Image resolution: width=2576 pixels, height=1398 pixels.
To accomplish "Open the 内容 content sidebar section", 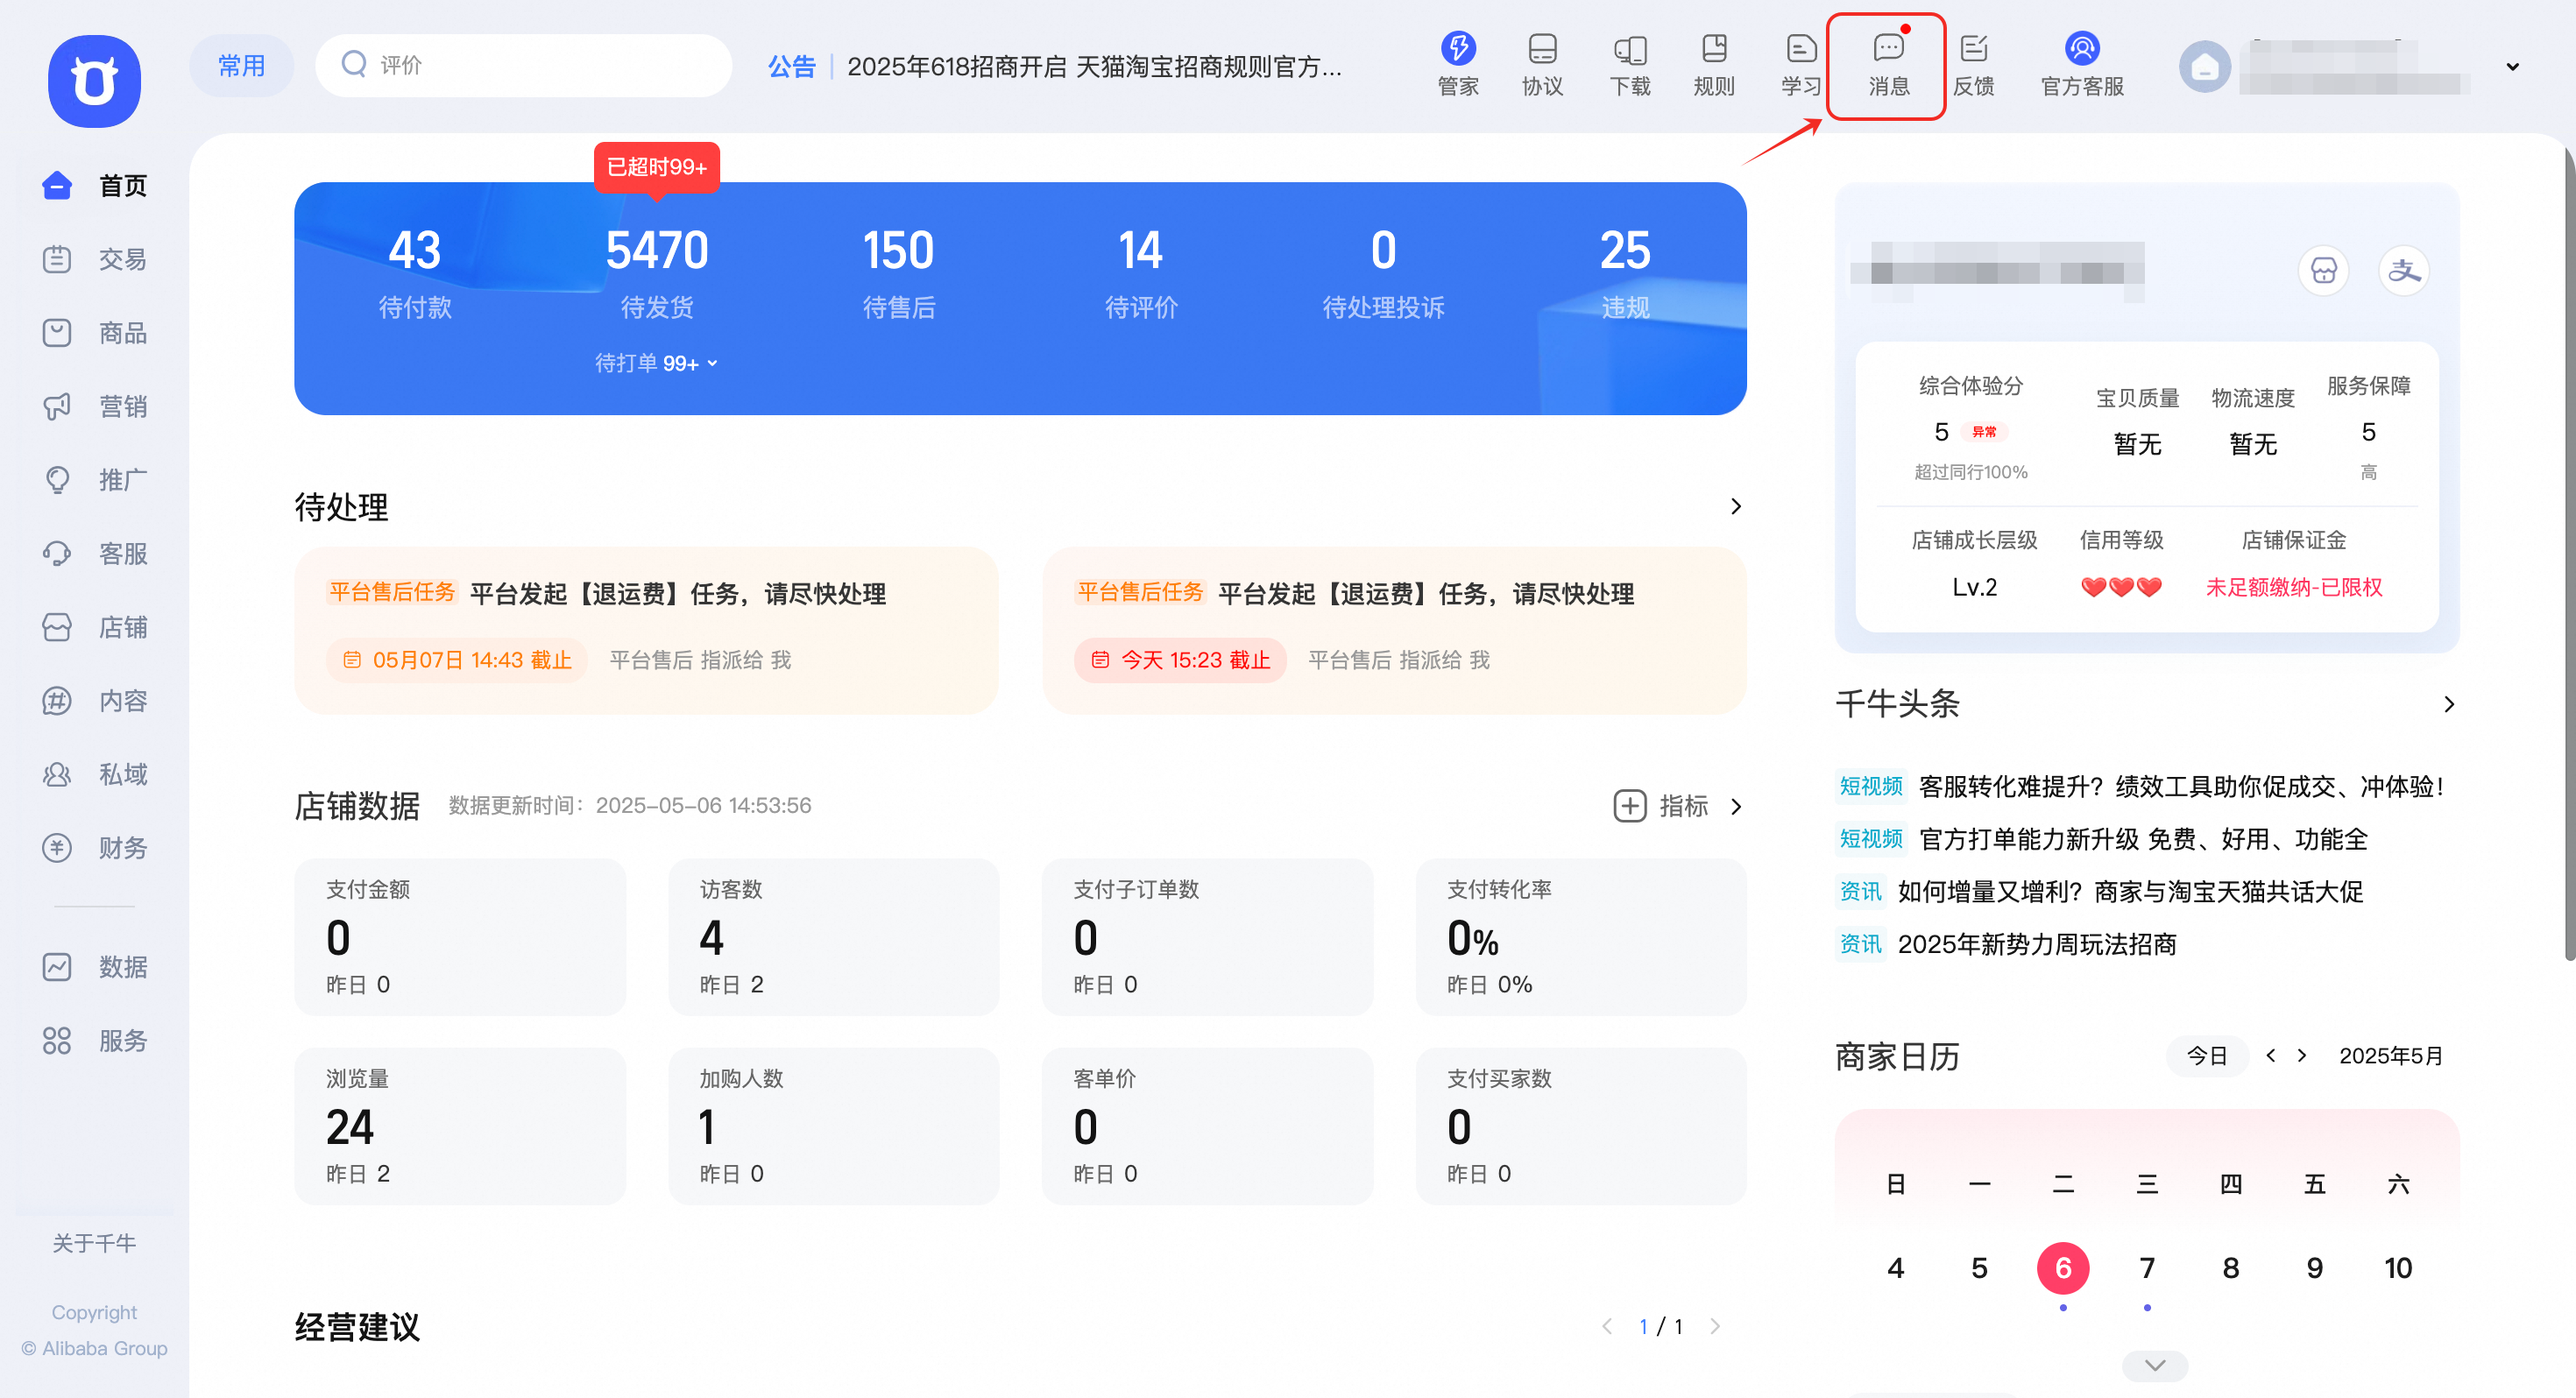I will (x=95, y=701).
